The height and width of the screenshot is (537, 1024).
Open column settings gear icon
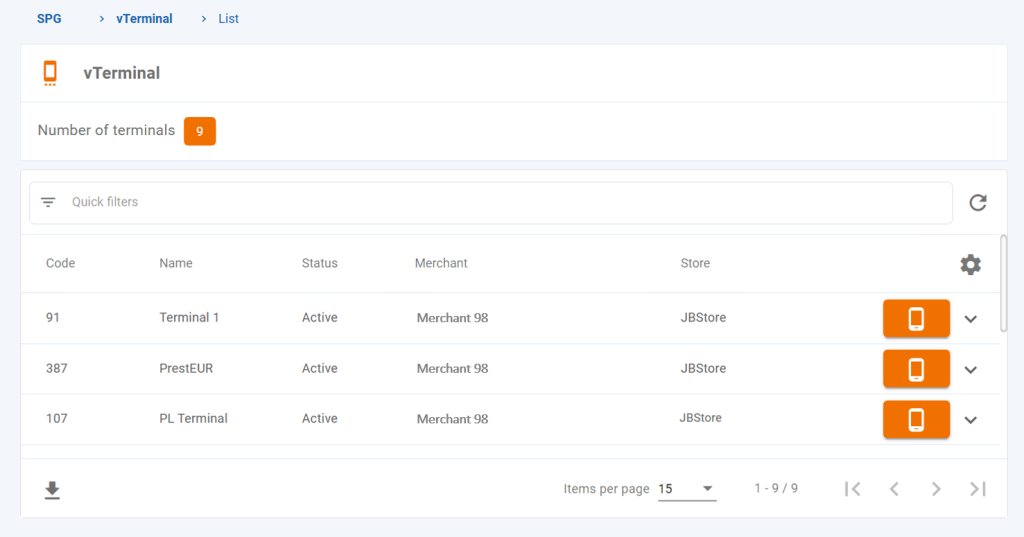click(x=970, y=264)
